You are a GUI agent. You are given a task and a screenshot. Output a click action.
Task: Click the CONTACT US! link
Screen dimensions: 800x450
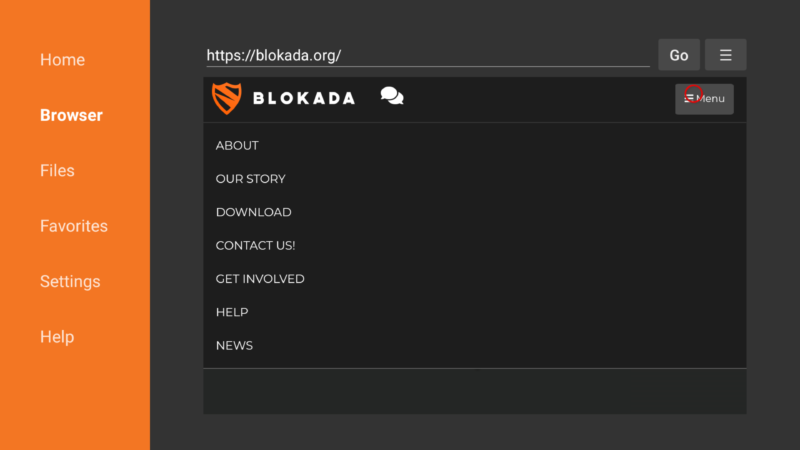255,245
